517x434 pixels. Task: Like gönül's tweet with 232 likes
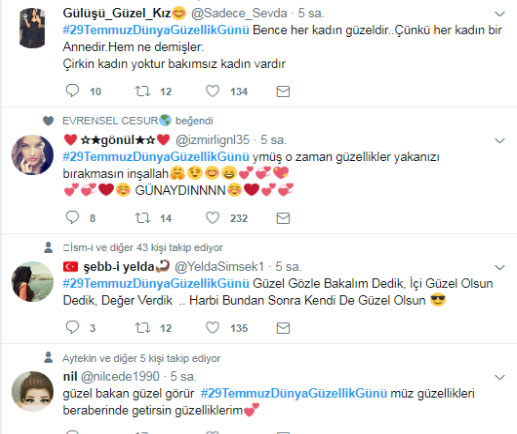point(212,218)
